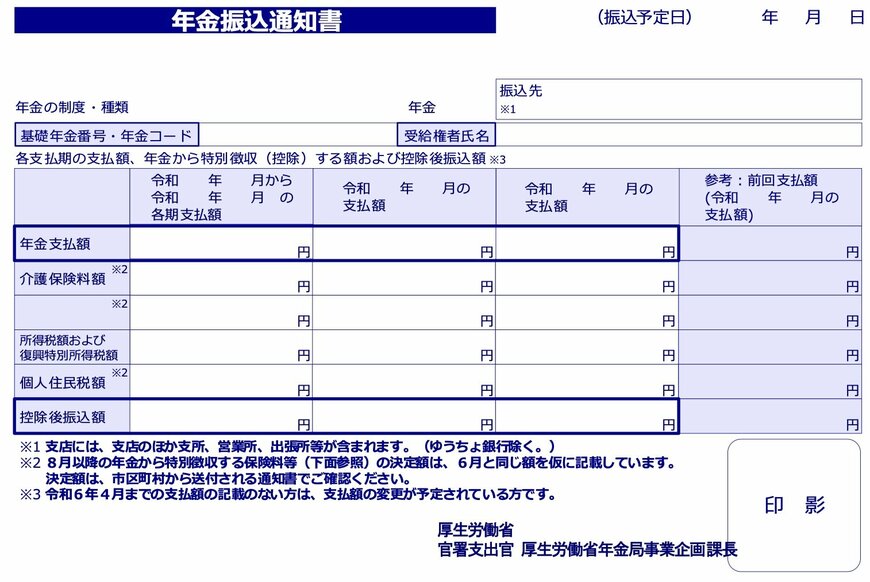
Task: Click the 受給権者氏名 field
Action: [447, 133]
